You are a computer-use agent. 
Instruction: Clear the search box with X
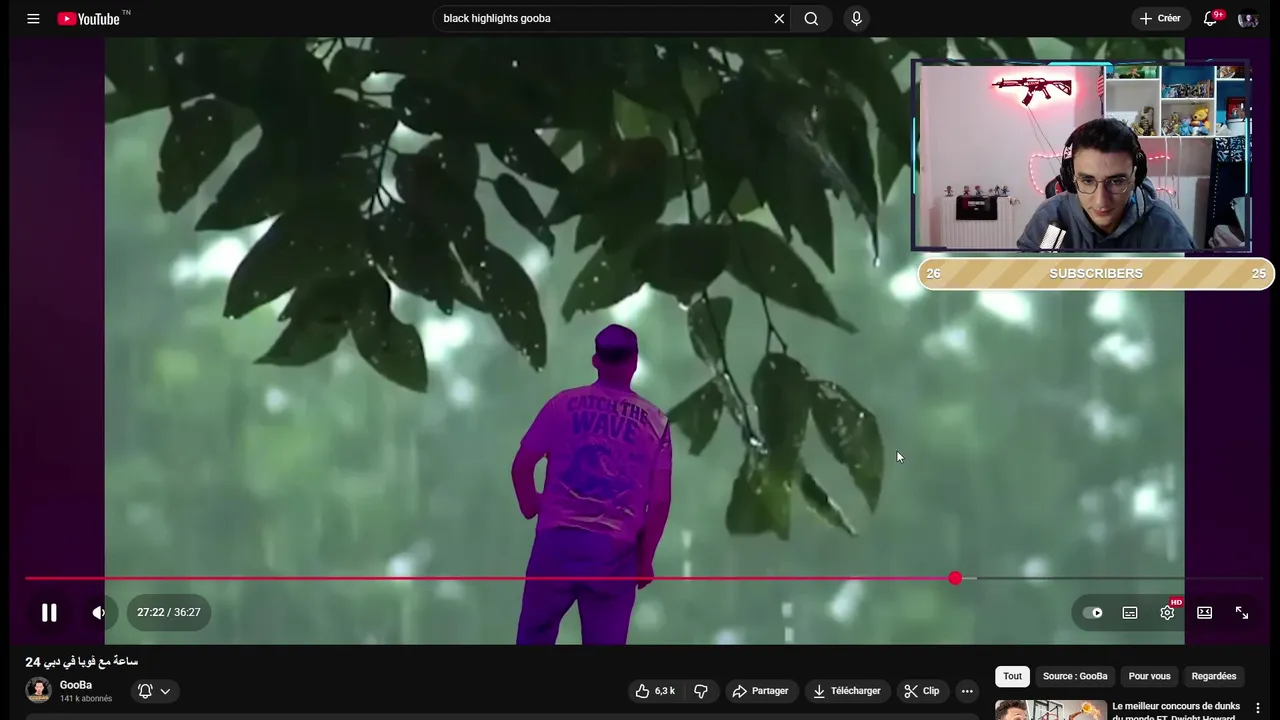click(779, 18)
